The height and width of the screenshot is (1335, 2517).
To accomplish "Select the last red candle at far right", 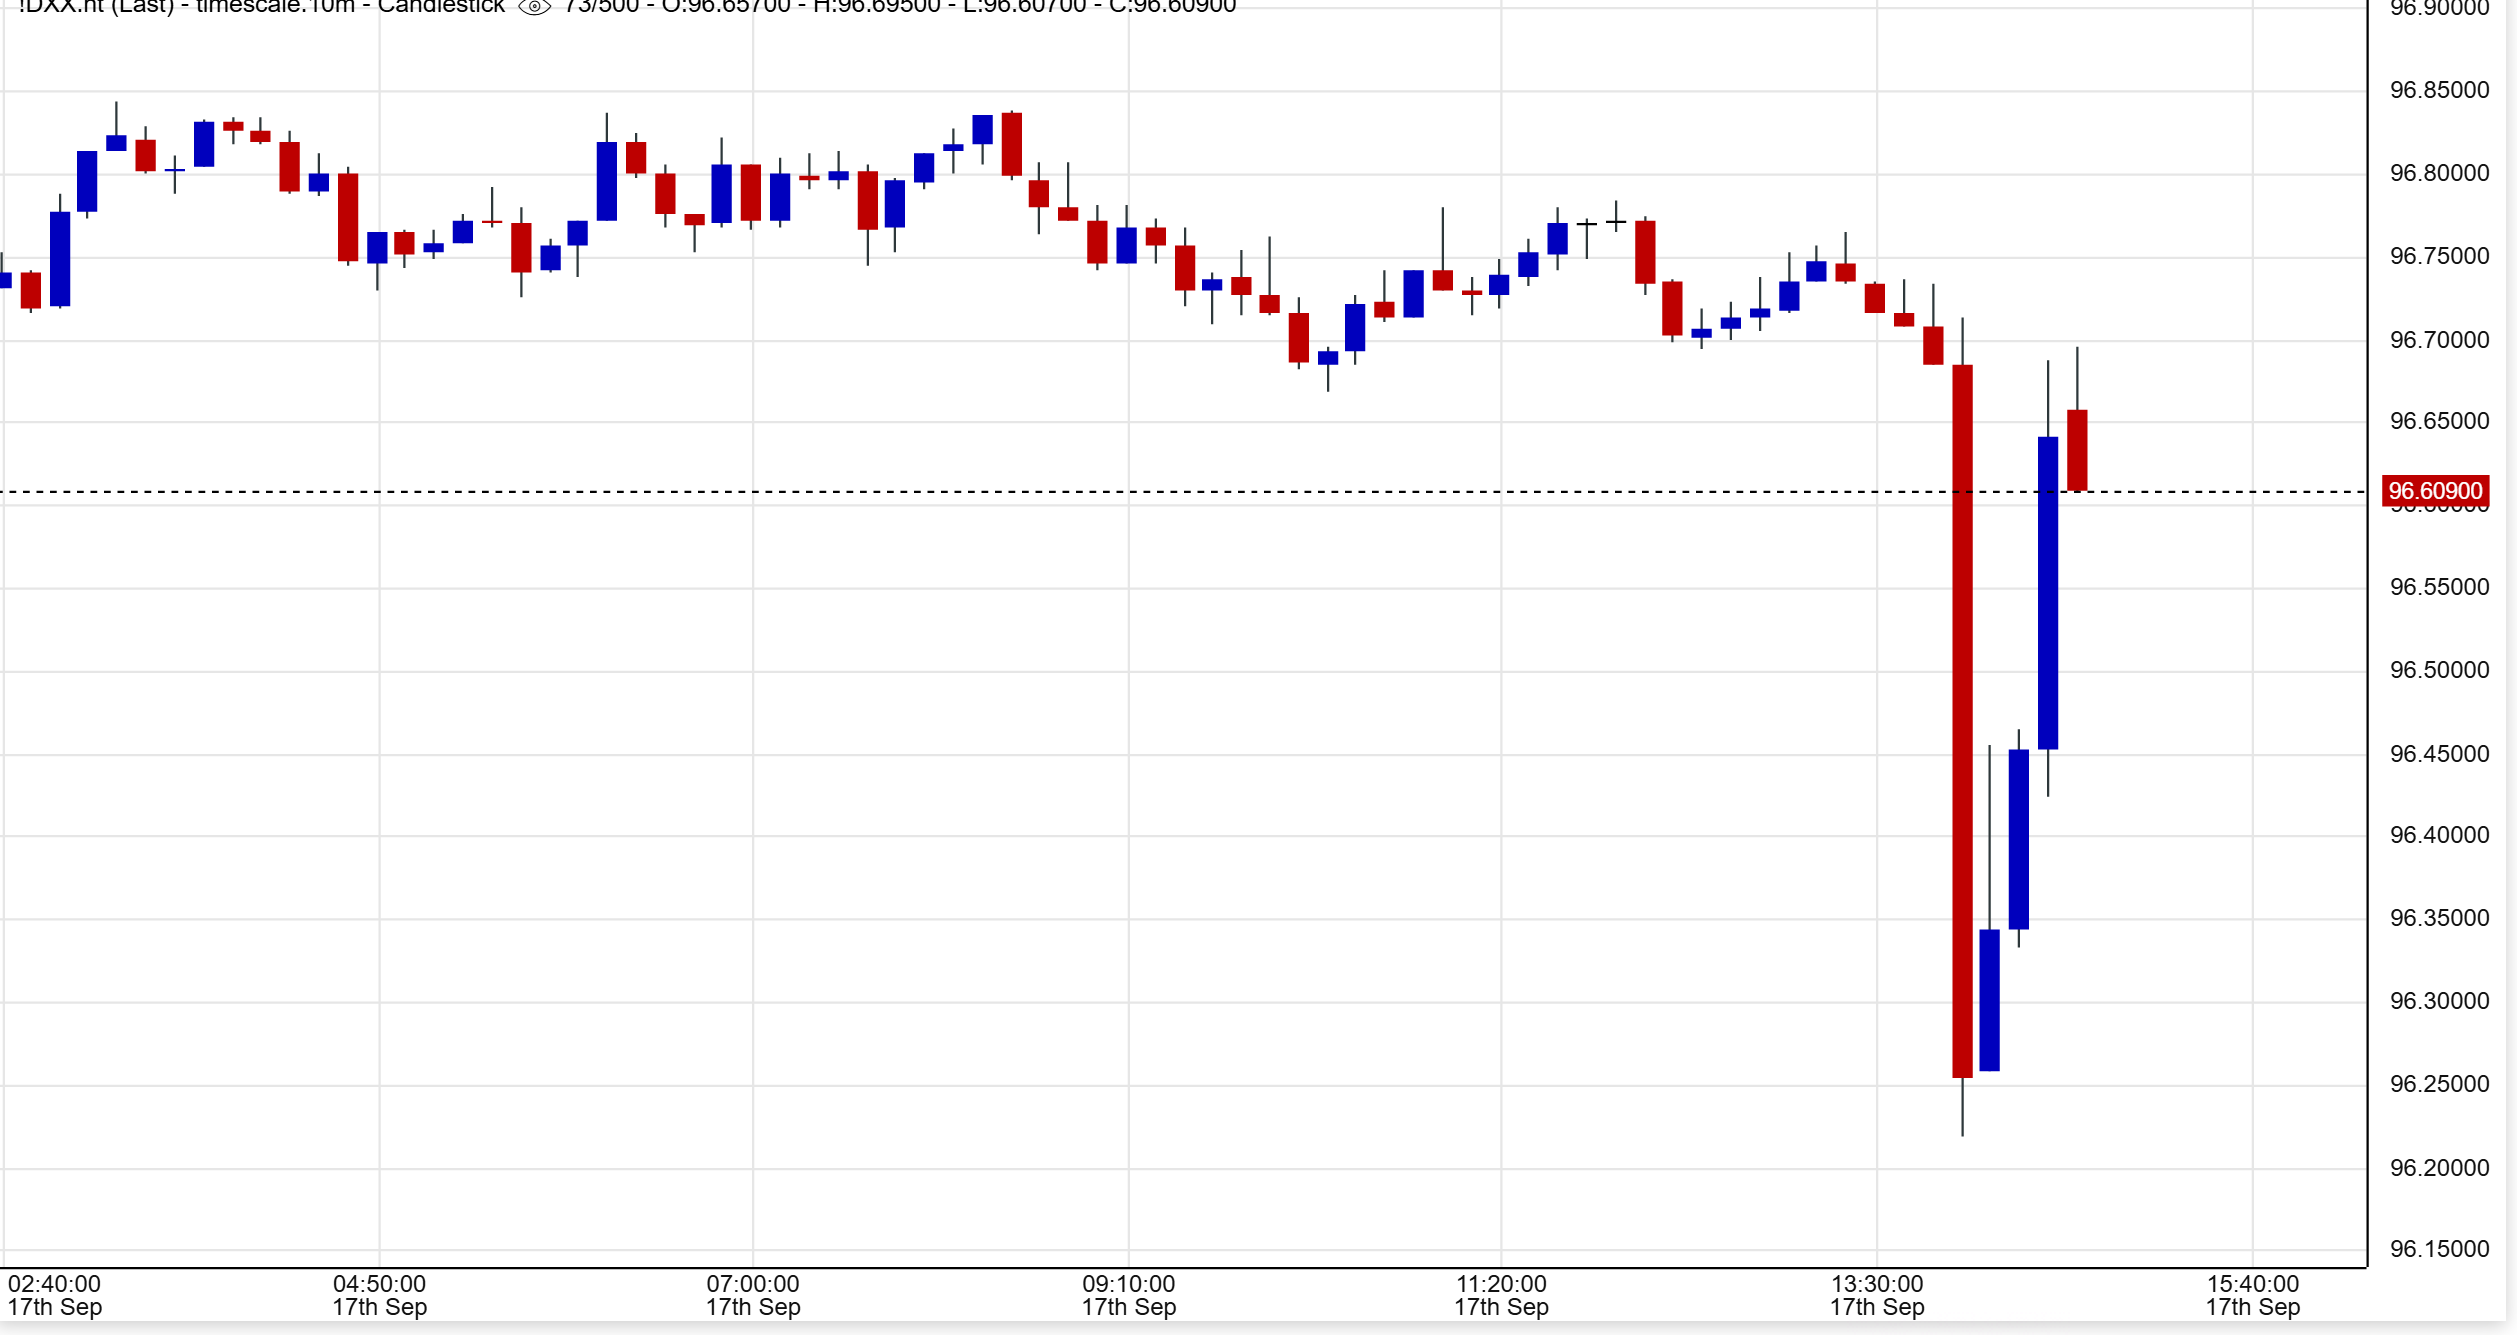I will click(x=2076, y=450).
